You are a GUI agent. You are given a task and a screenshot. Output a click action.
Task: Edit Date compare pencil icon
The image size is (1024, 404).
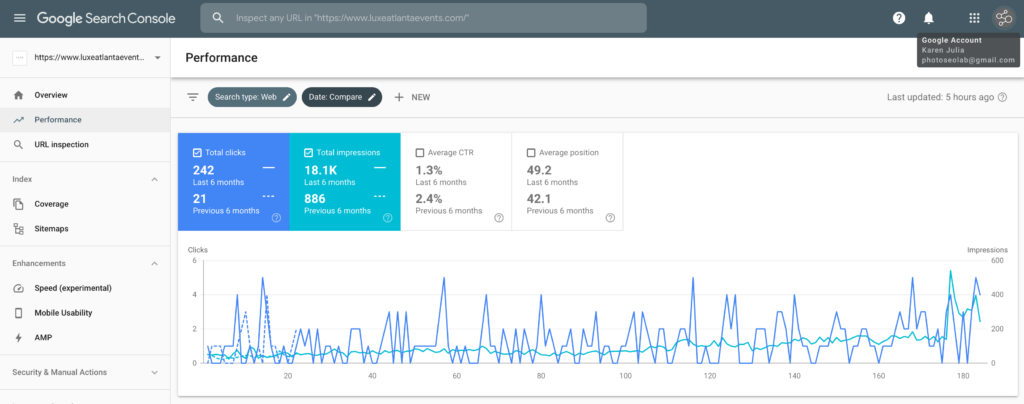pos(372,97)
